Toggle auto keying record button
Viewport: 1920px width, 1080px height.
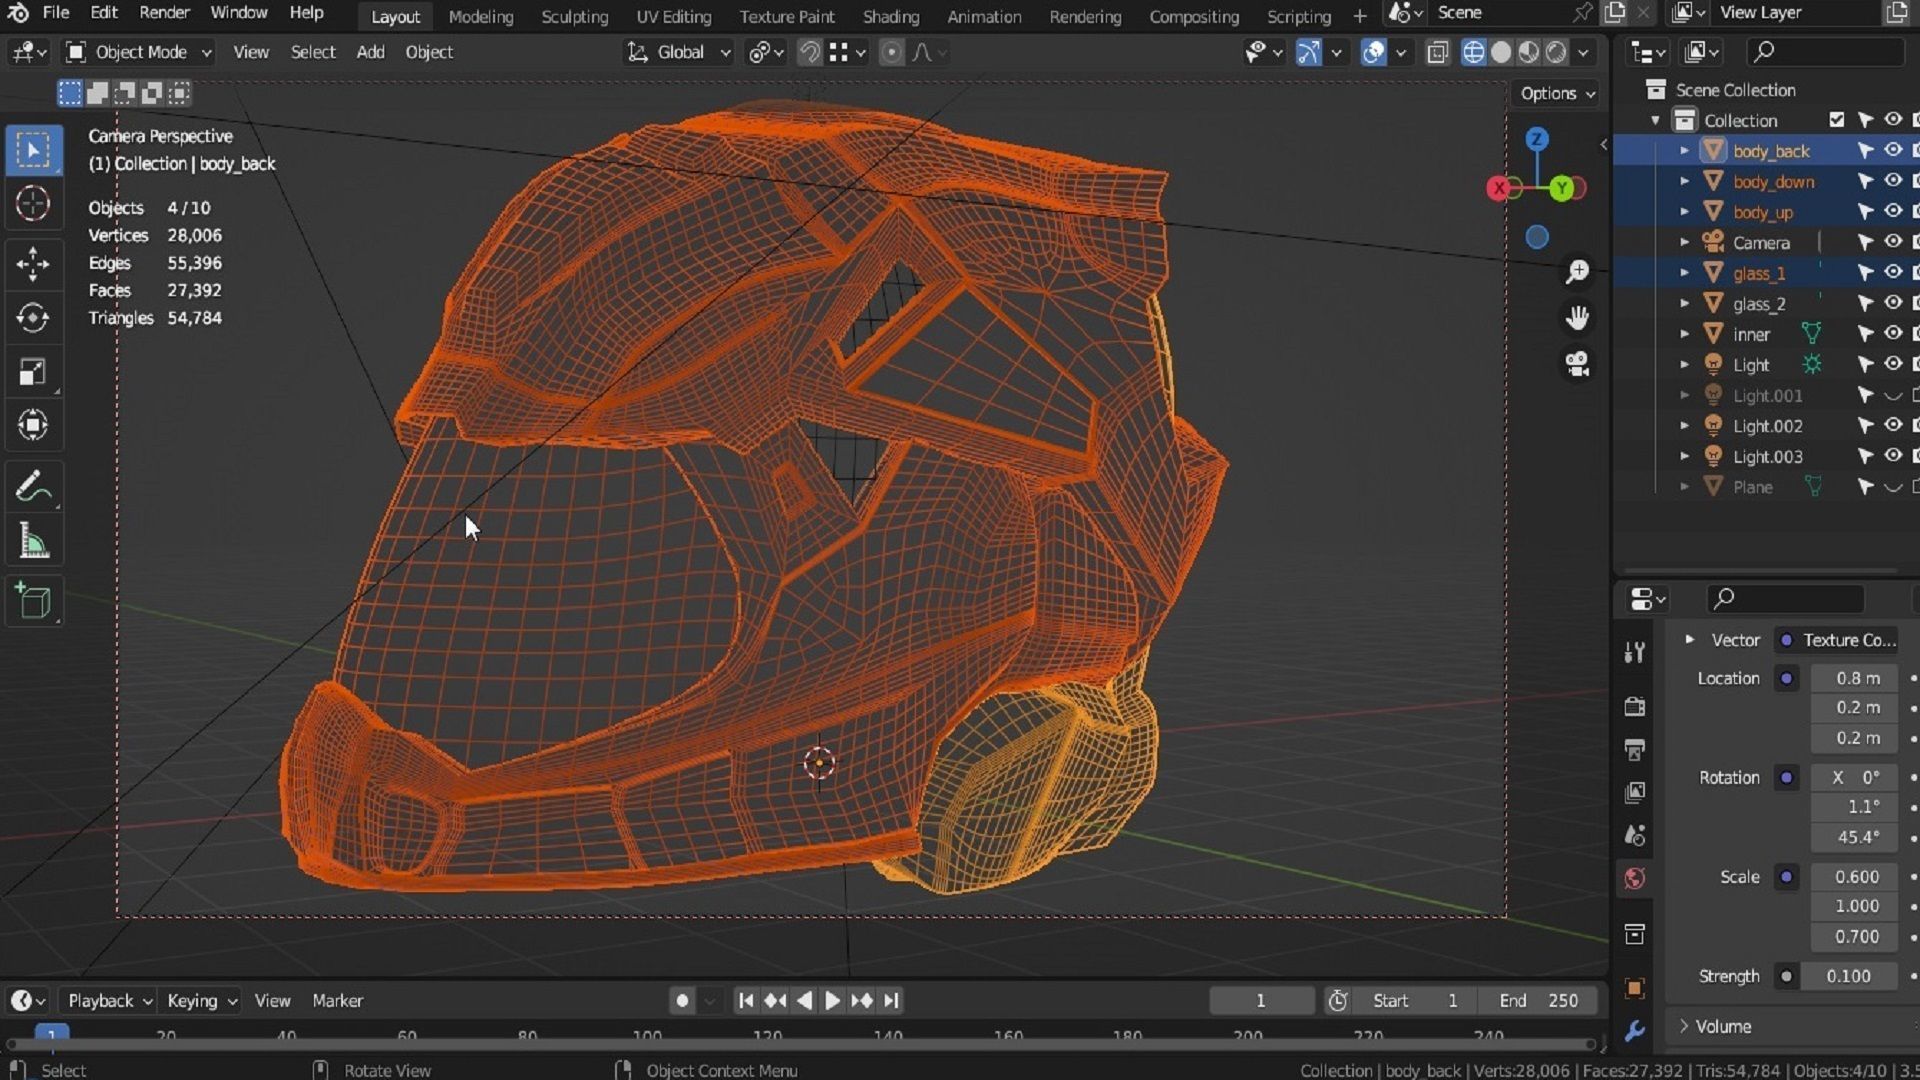682,1000
